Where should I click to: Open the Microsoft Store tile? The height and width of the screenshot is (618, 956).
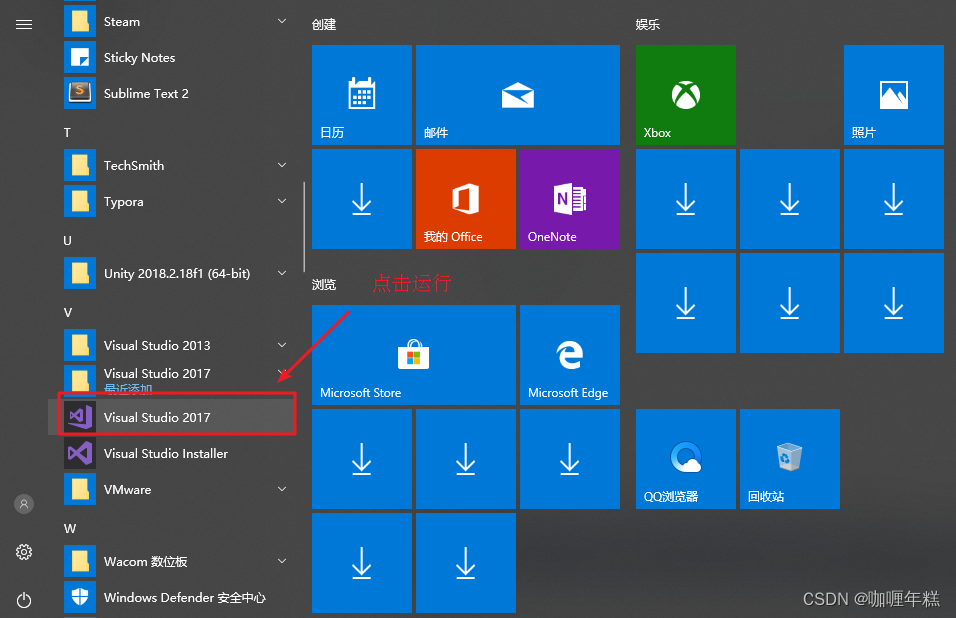(x=413, y=355)
